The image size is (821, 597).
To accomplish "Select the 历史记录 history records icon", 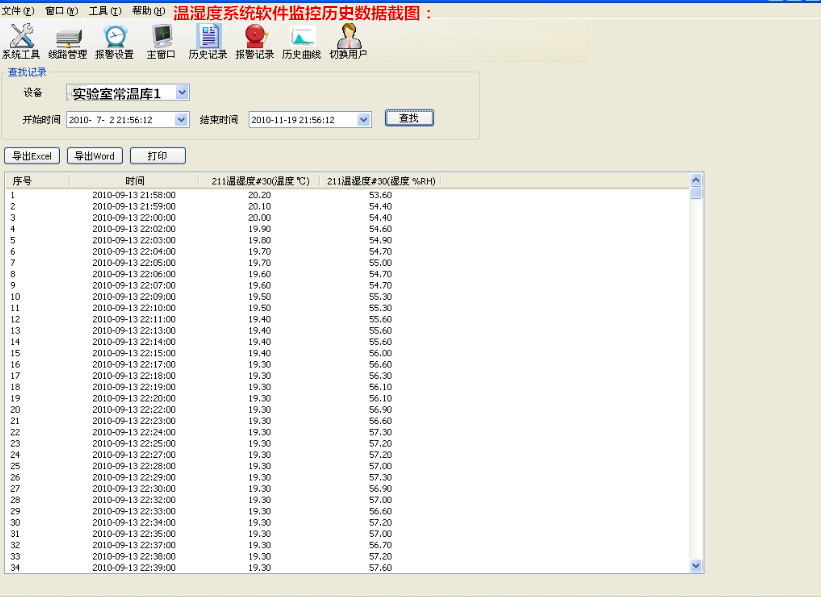I will tap(208, 38).
